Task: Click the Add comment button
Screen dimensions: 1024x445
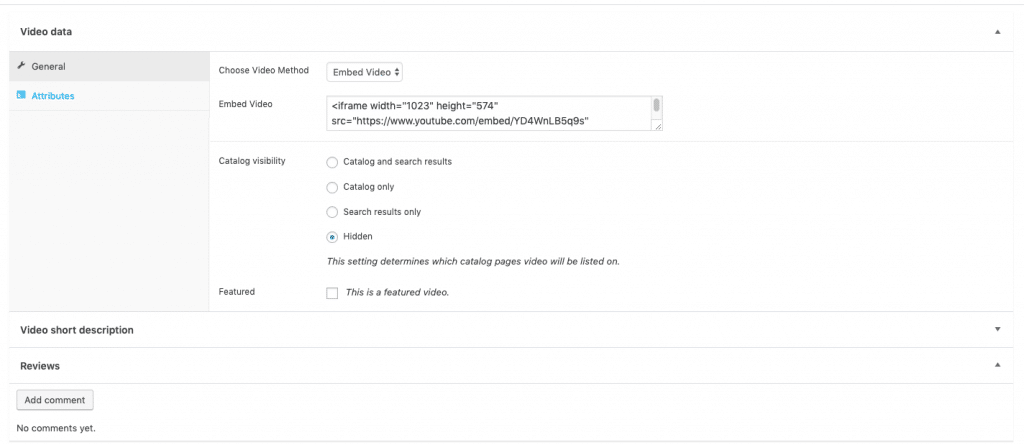Action: pos(55,400)
